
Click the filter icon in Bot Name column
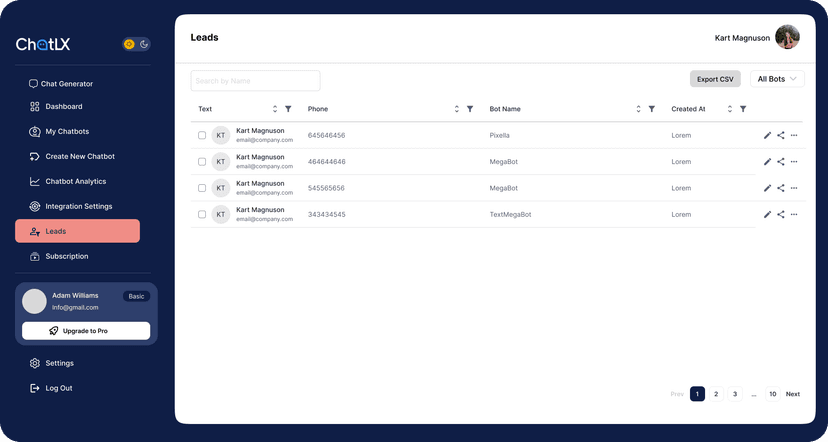tap(651, 109)
